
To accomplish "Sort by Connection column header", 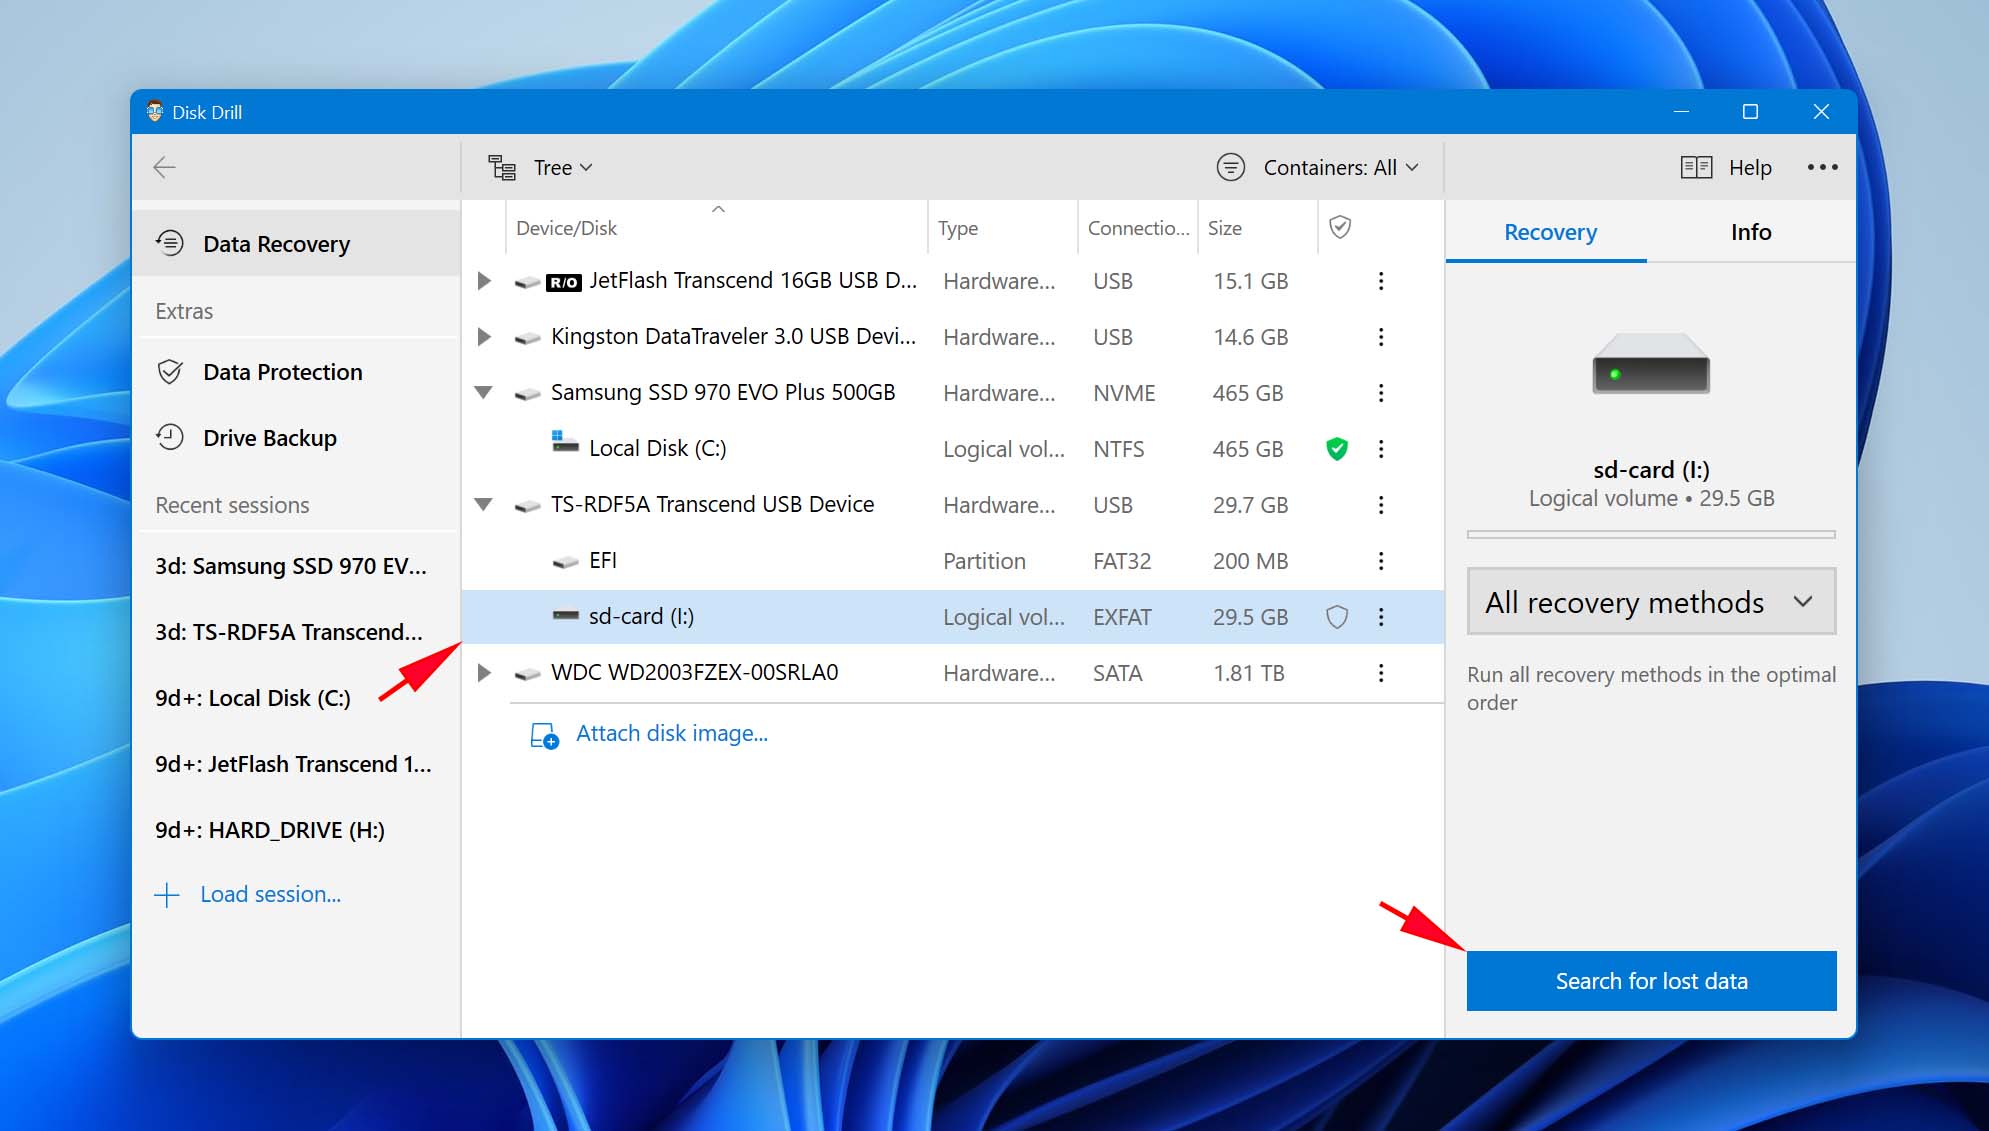I will [1138, 228].
